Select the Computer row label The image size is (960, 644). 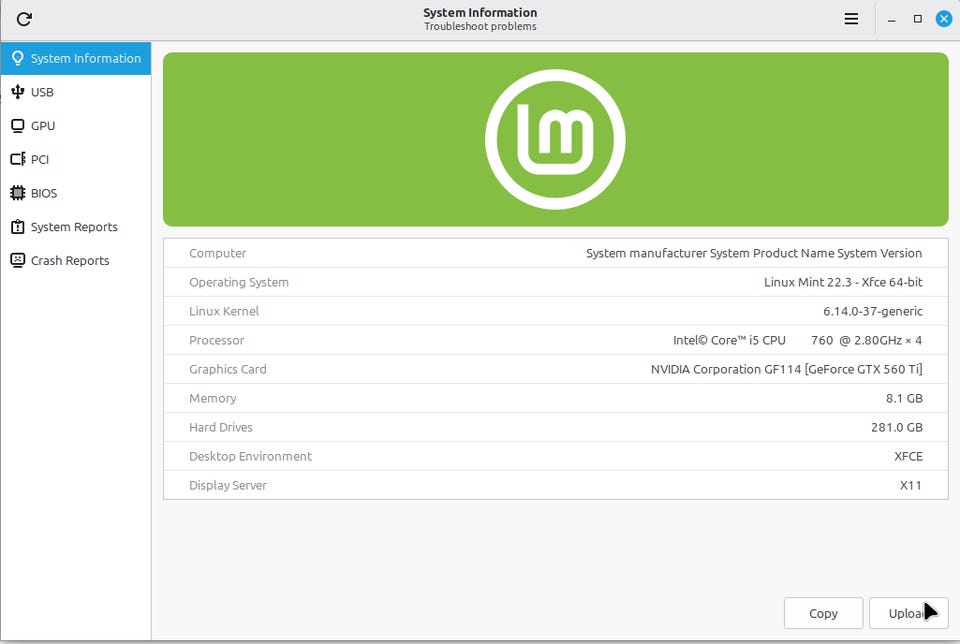[217, 253]
